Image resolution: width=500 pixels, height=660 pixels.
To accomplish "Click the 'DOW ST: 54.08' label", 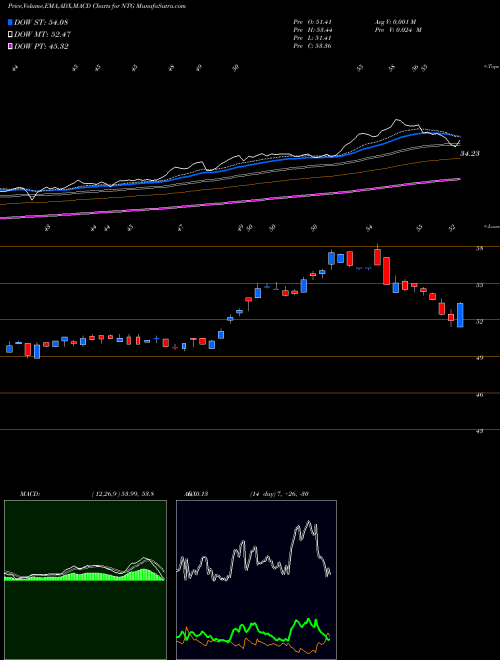I will point(41,22).
